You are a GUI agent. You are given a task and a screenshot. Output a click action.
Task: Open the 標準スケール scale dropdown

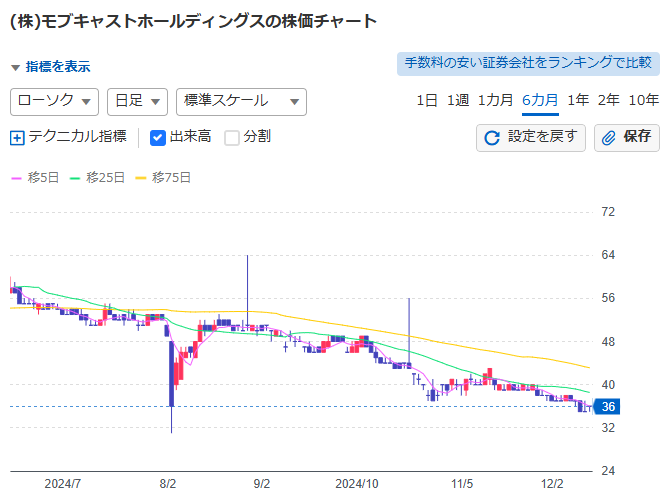pyautogui.click(x=241, y=102)
